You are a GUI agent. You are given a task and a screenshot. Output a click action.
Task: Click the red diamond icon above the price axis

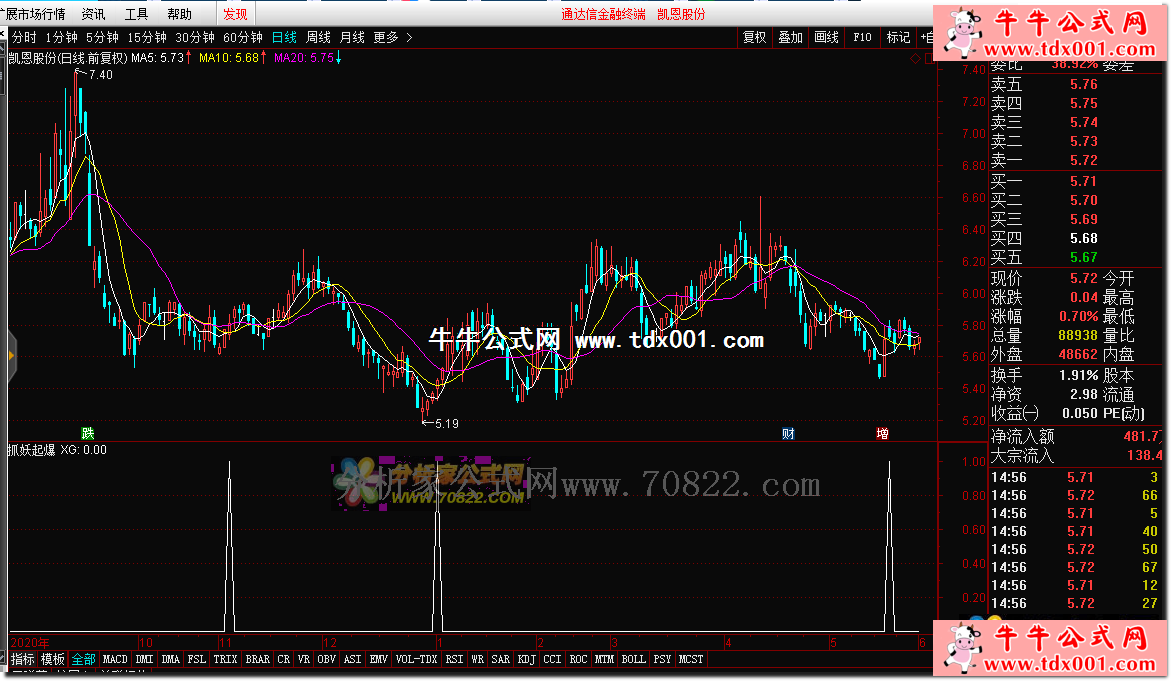[x=915, y=58]
